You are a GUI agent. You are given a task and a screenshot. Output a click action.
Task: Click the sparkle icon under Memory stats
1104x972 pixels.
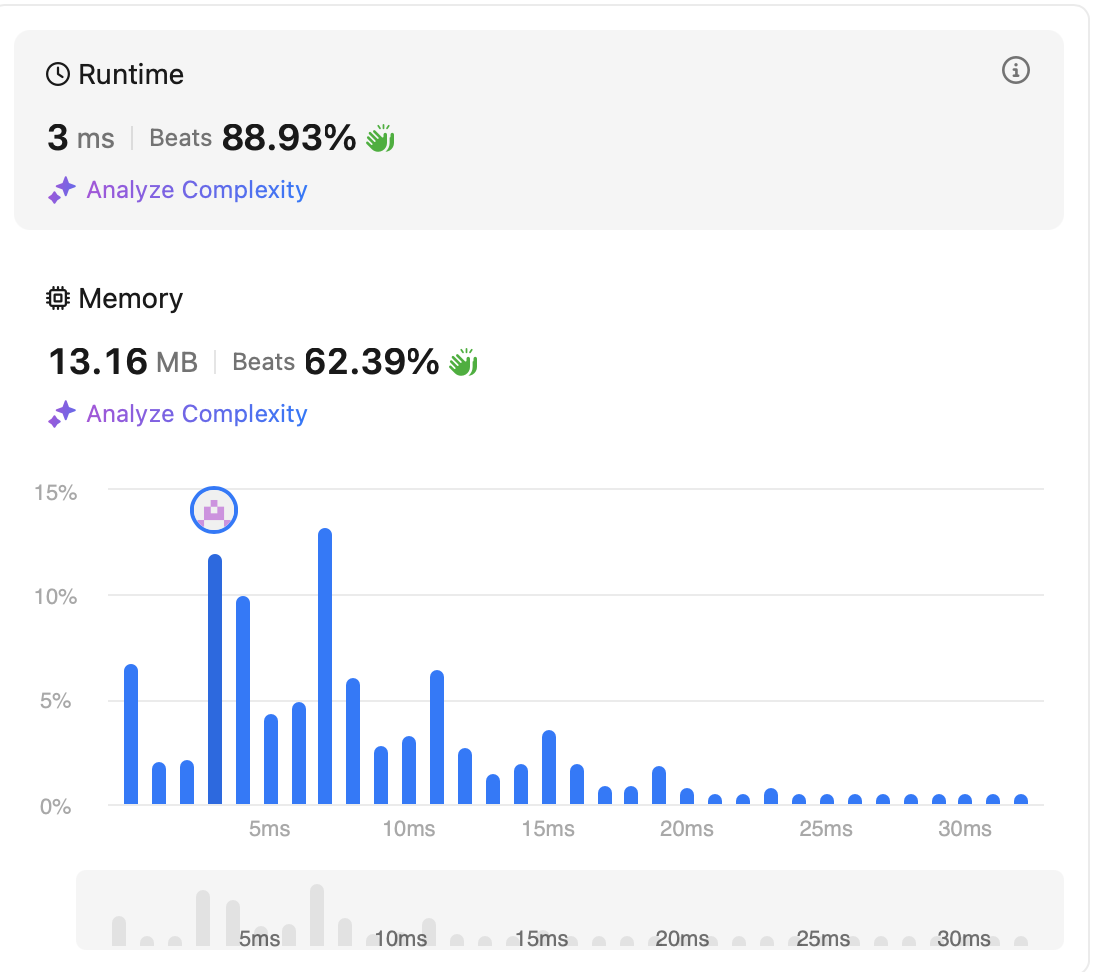[x=62, y=414]
